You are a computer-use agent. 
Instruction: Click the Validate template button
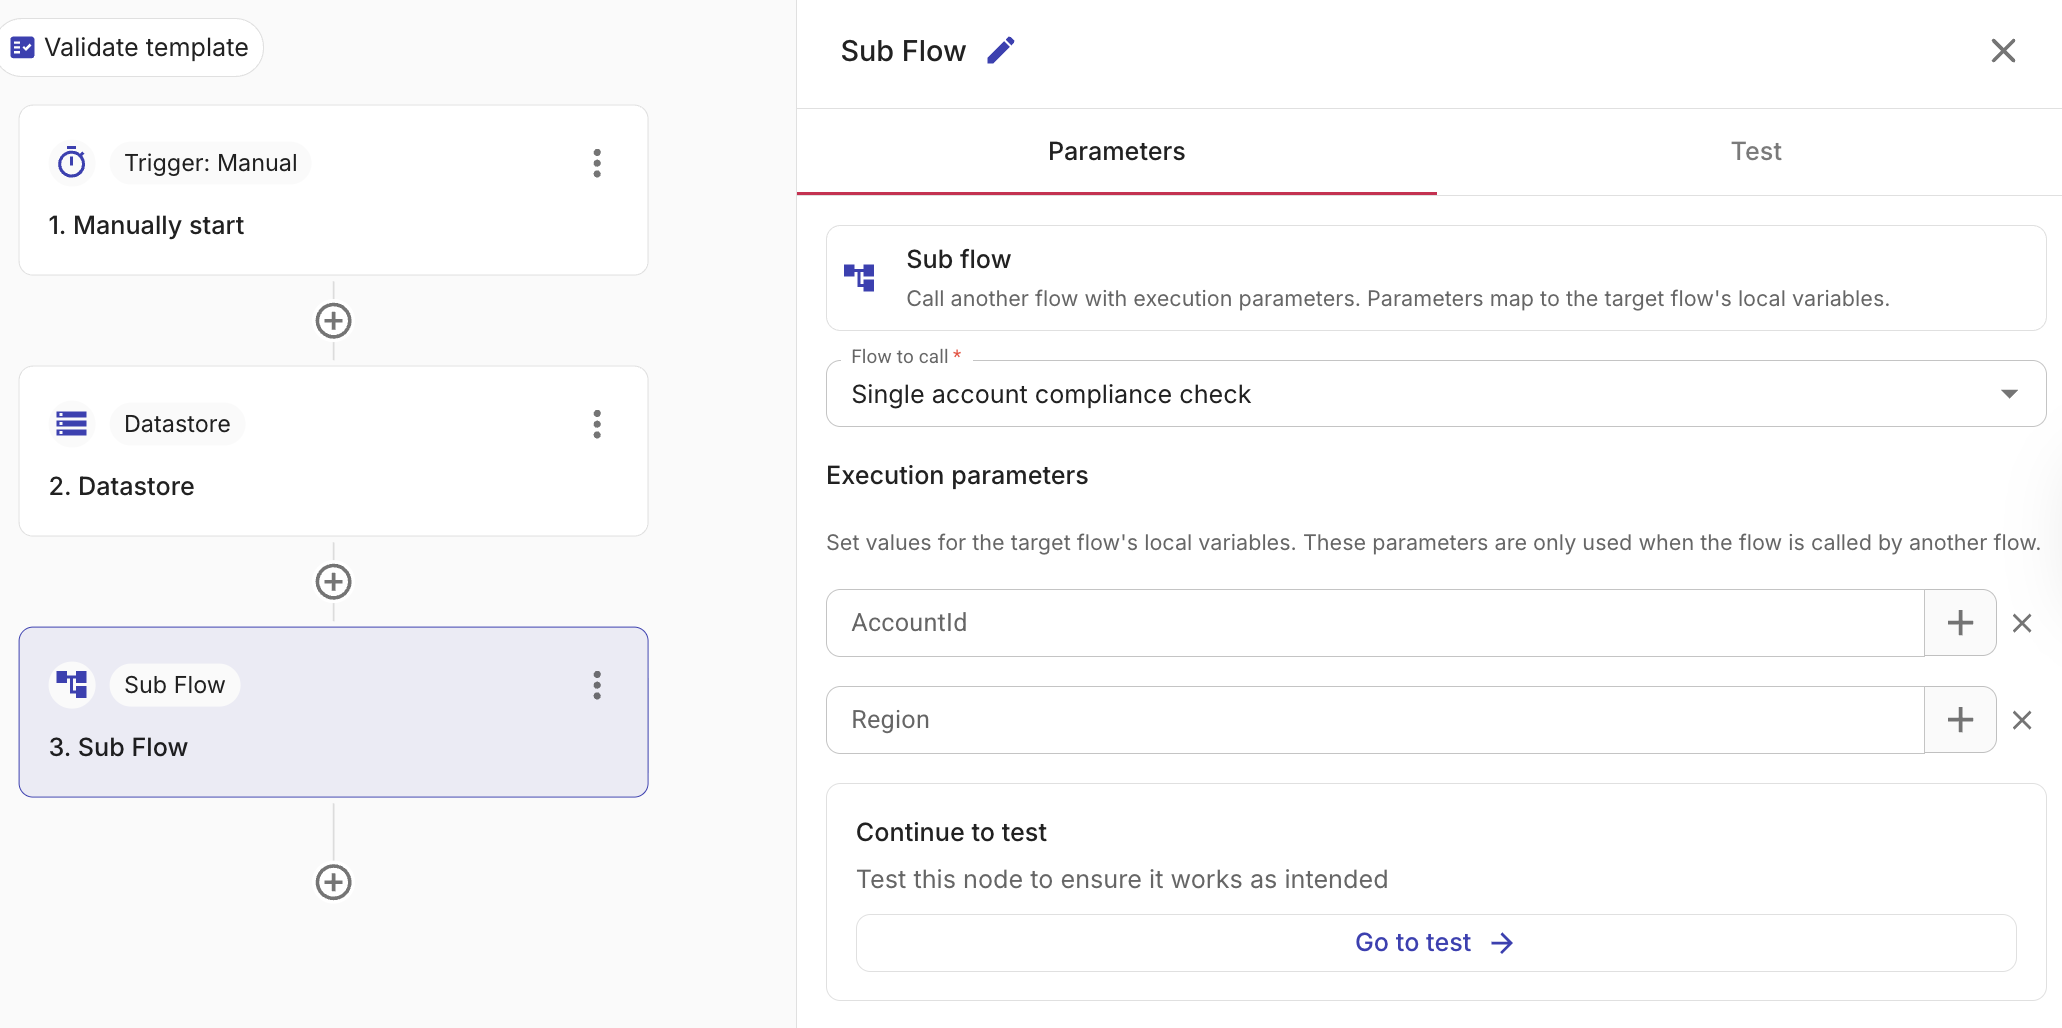click(131, 46)
